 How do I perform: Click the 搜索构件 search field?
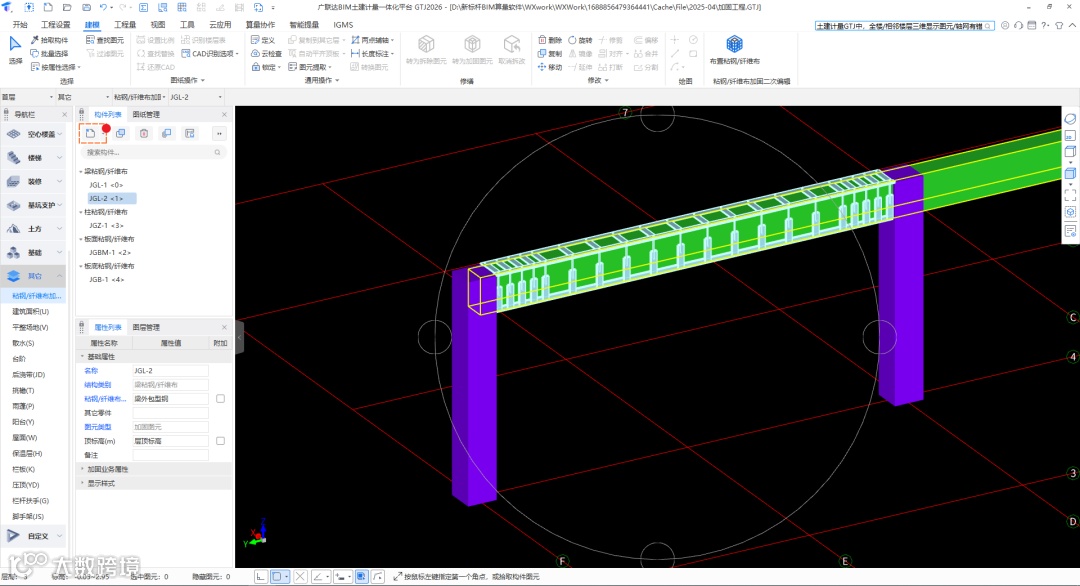(153, 152)
